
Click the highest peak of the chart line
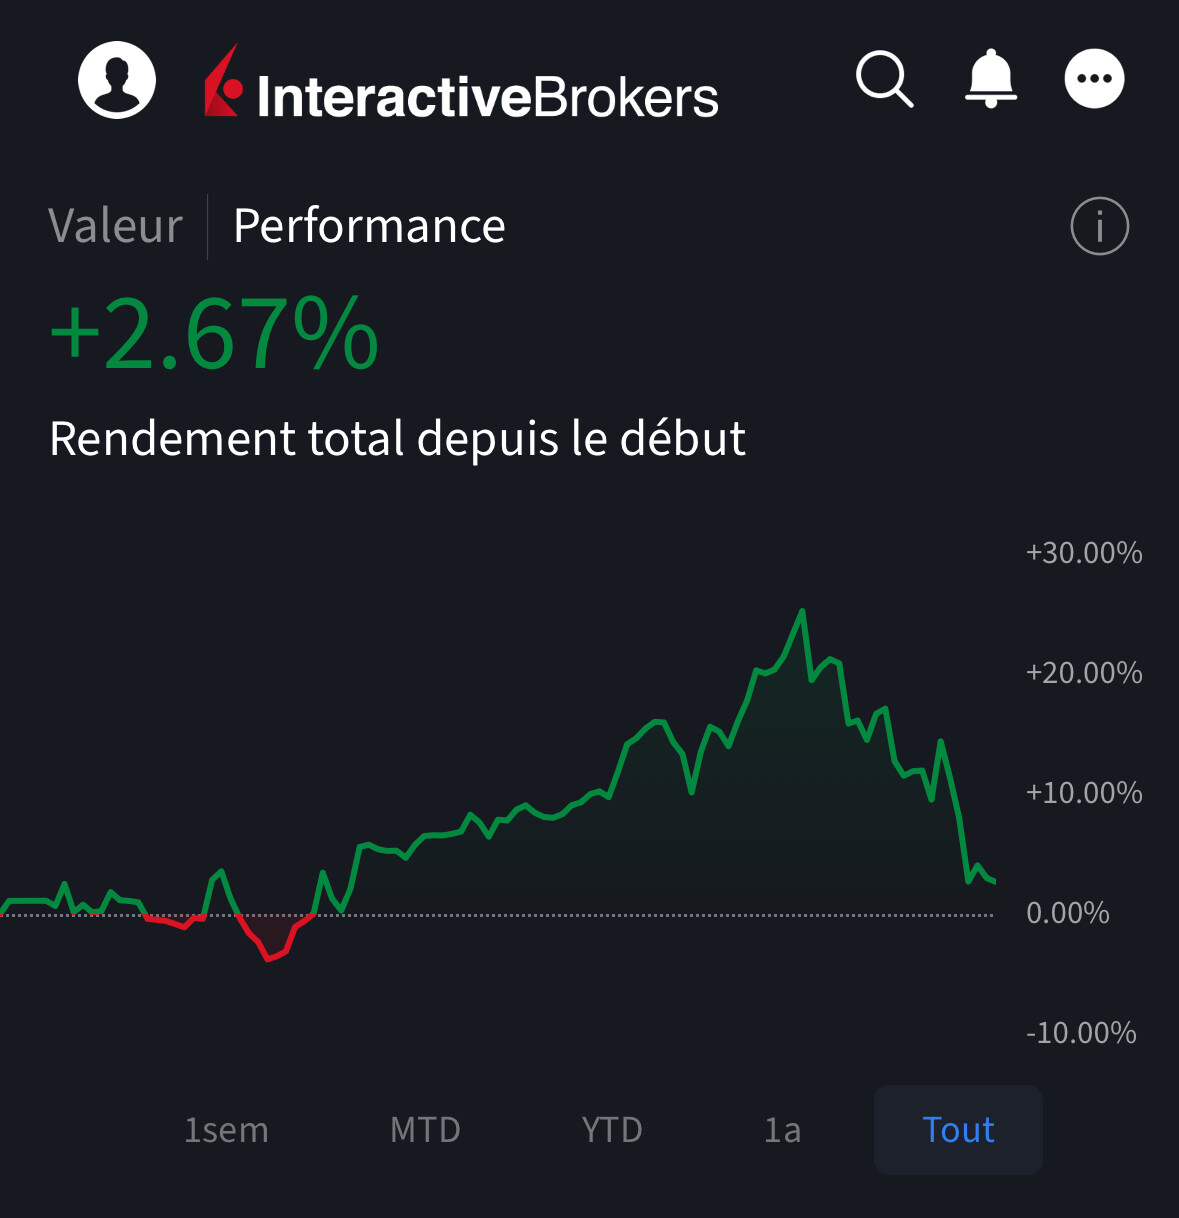pos(802,611)
